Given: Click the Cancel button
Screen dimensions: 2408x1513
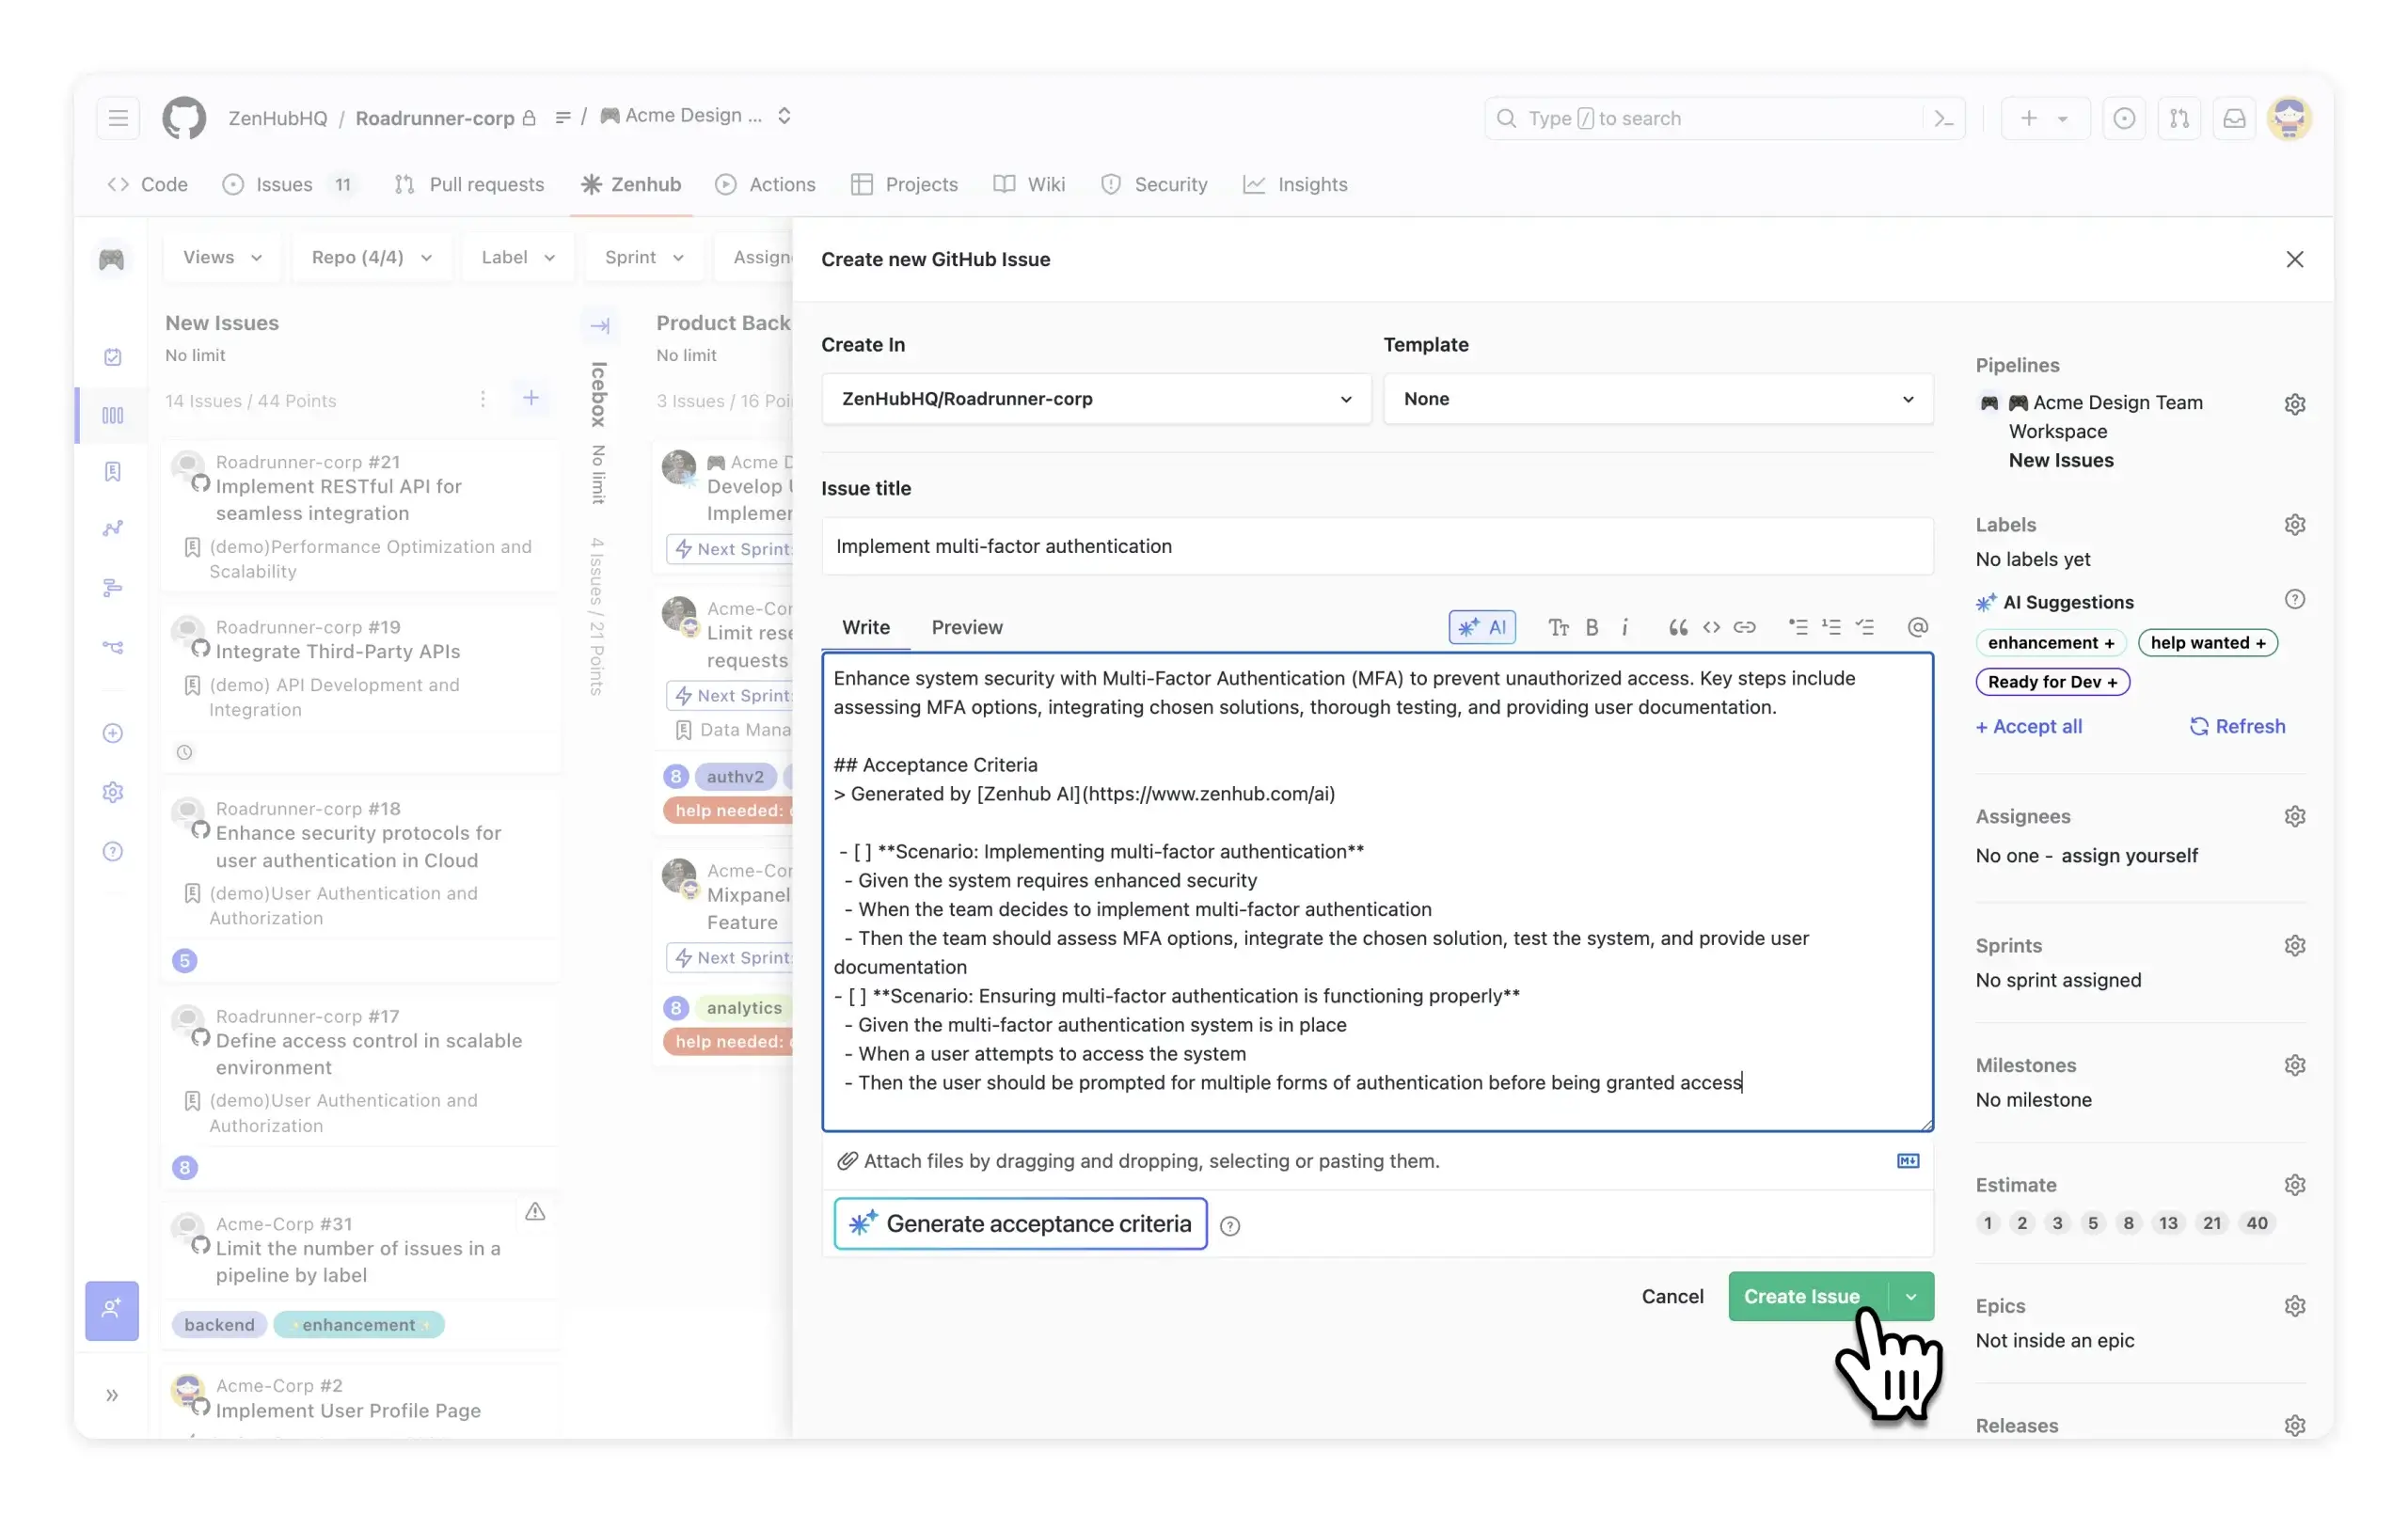Looking at the screenshot, I should coord(1672,1296).
